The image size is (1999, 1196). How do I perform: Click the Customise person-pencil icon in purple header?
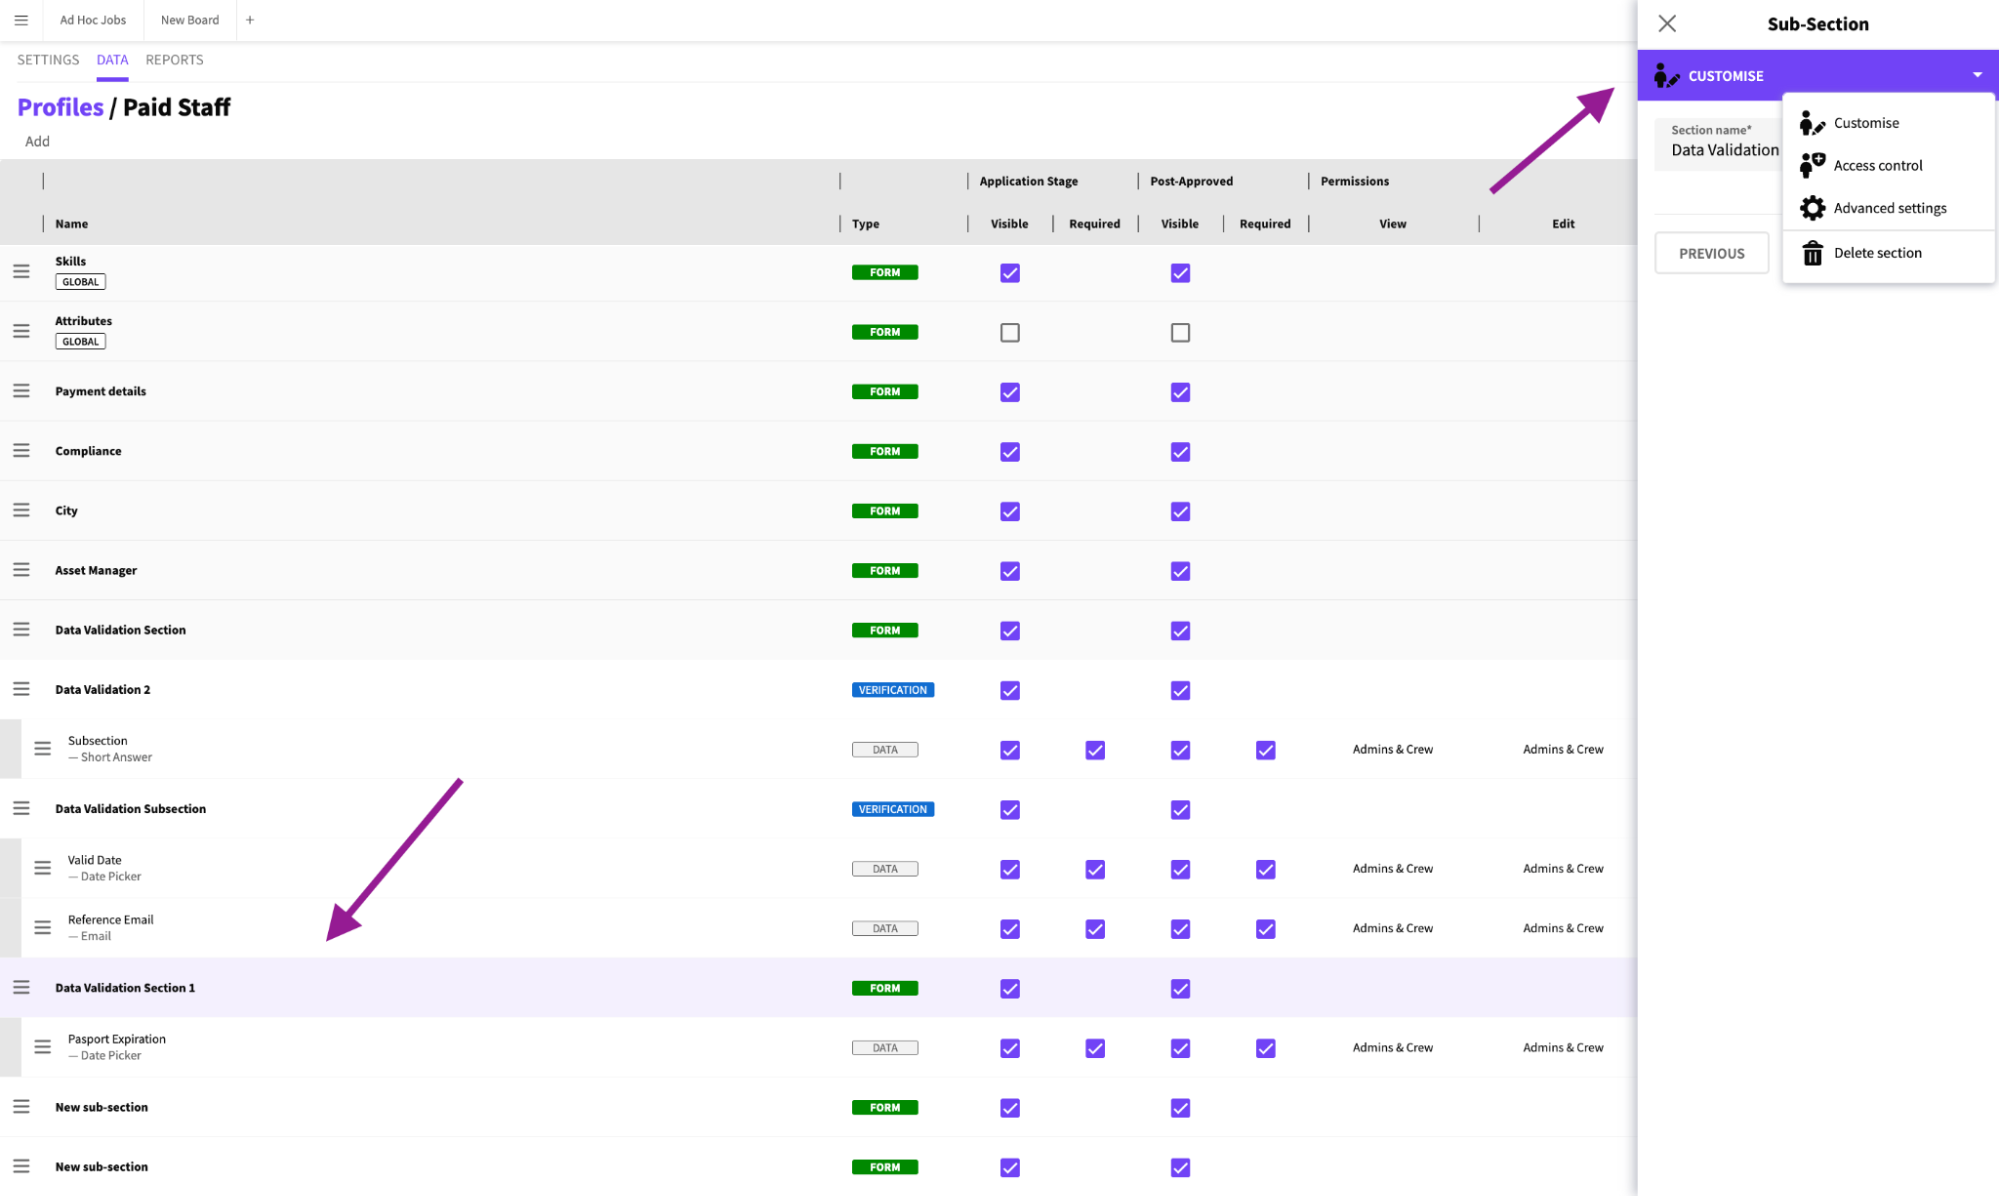tap(1666, 75)
